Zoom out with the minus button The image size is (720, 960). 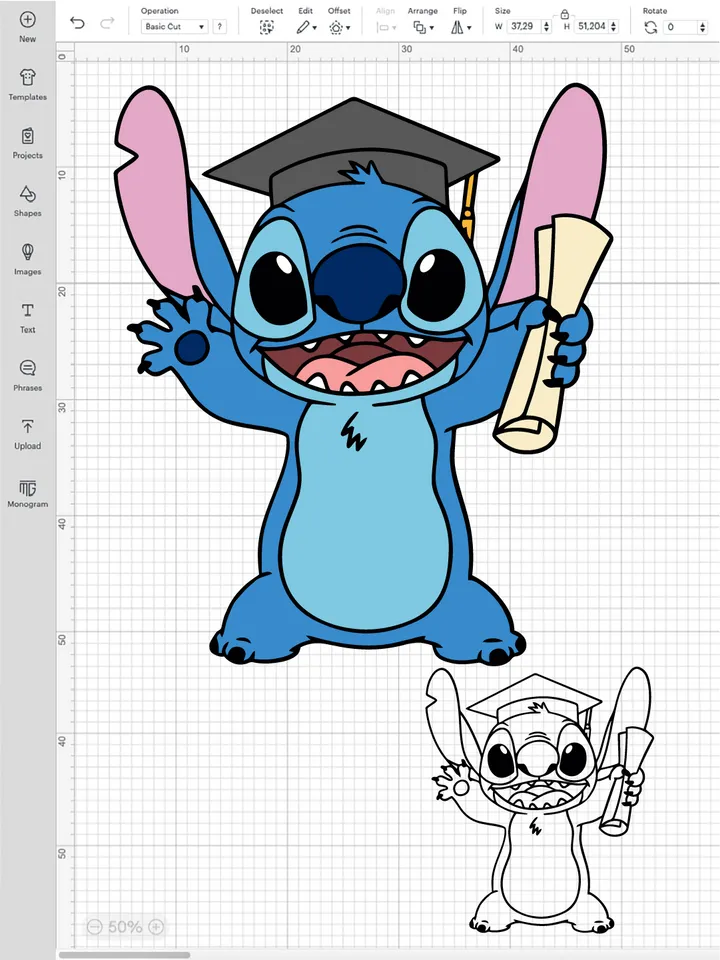94,927
